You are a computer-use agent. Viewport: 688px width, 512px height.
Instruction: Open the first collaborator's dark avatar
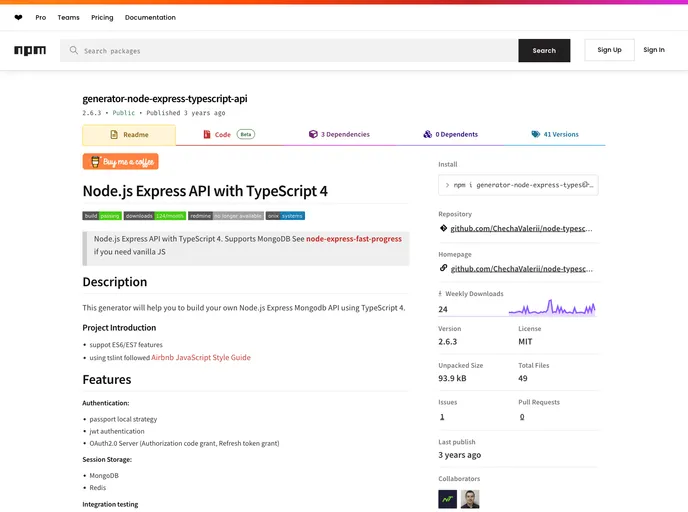coord(448,499)
